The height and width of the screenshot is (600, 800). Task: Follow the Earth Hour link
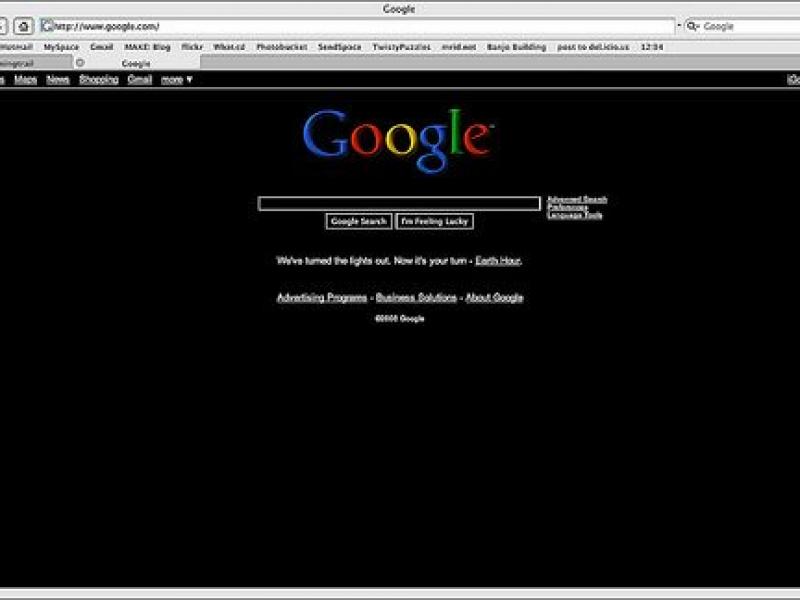tap(498, 261)
